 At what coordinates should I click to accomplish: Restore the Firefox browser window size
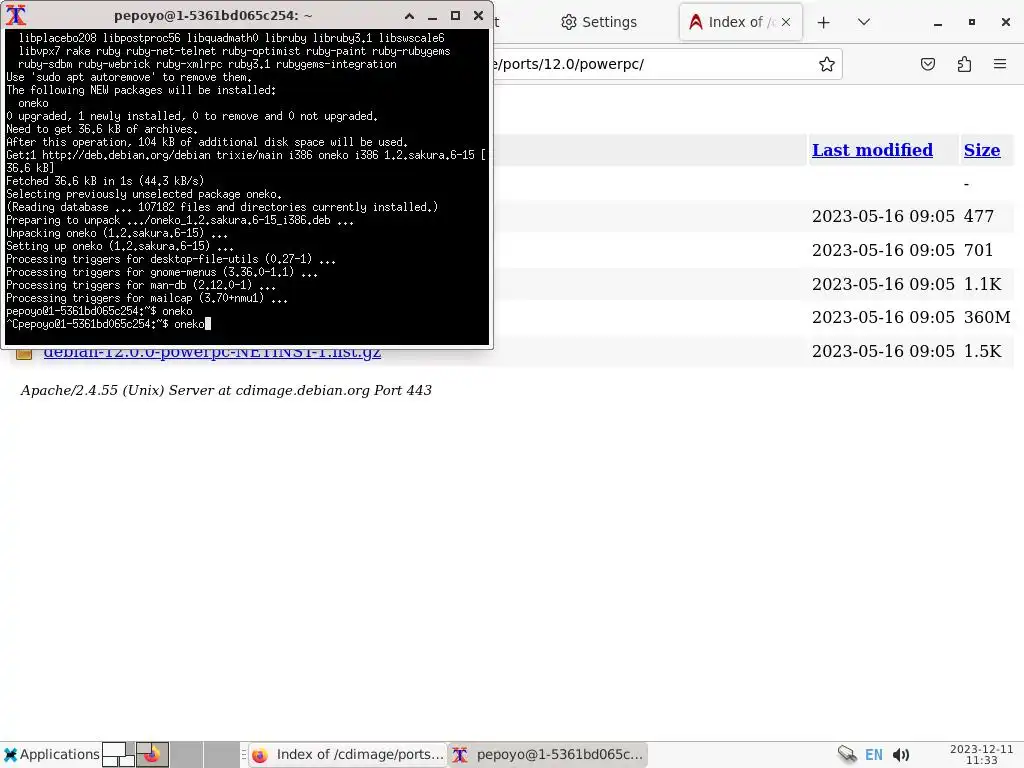coord(972,22)
